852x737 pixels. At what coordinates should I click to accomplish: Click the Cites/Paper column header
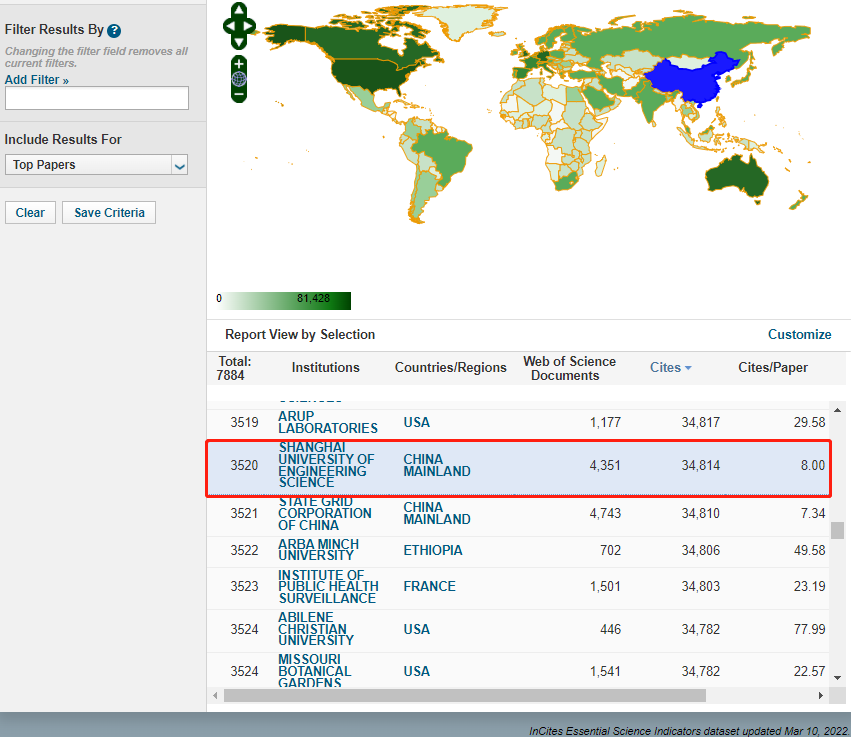point(772,368)
